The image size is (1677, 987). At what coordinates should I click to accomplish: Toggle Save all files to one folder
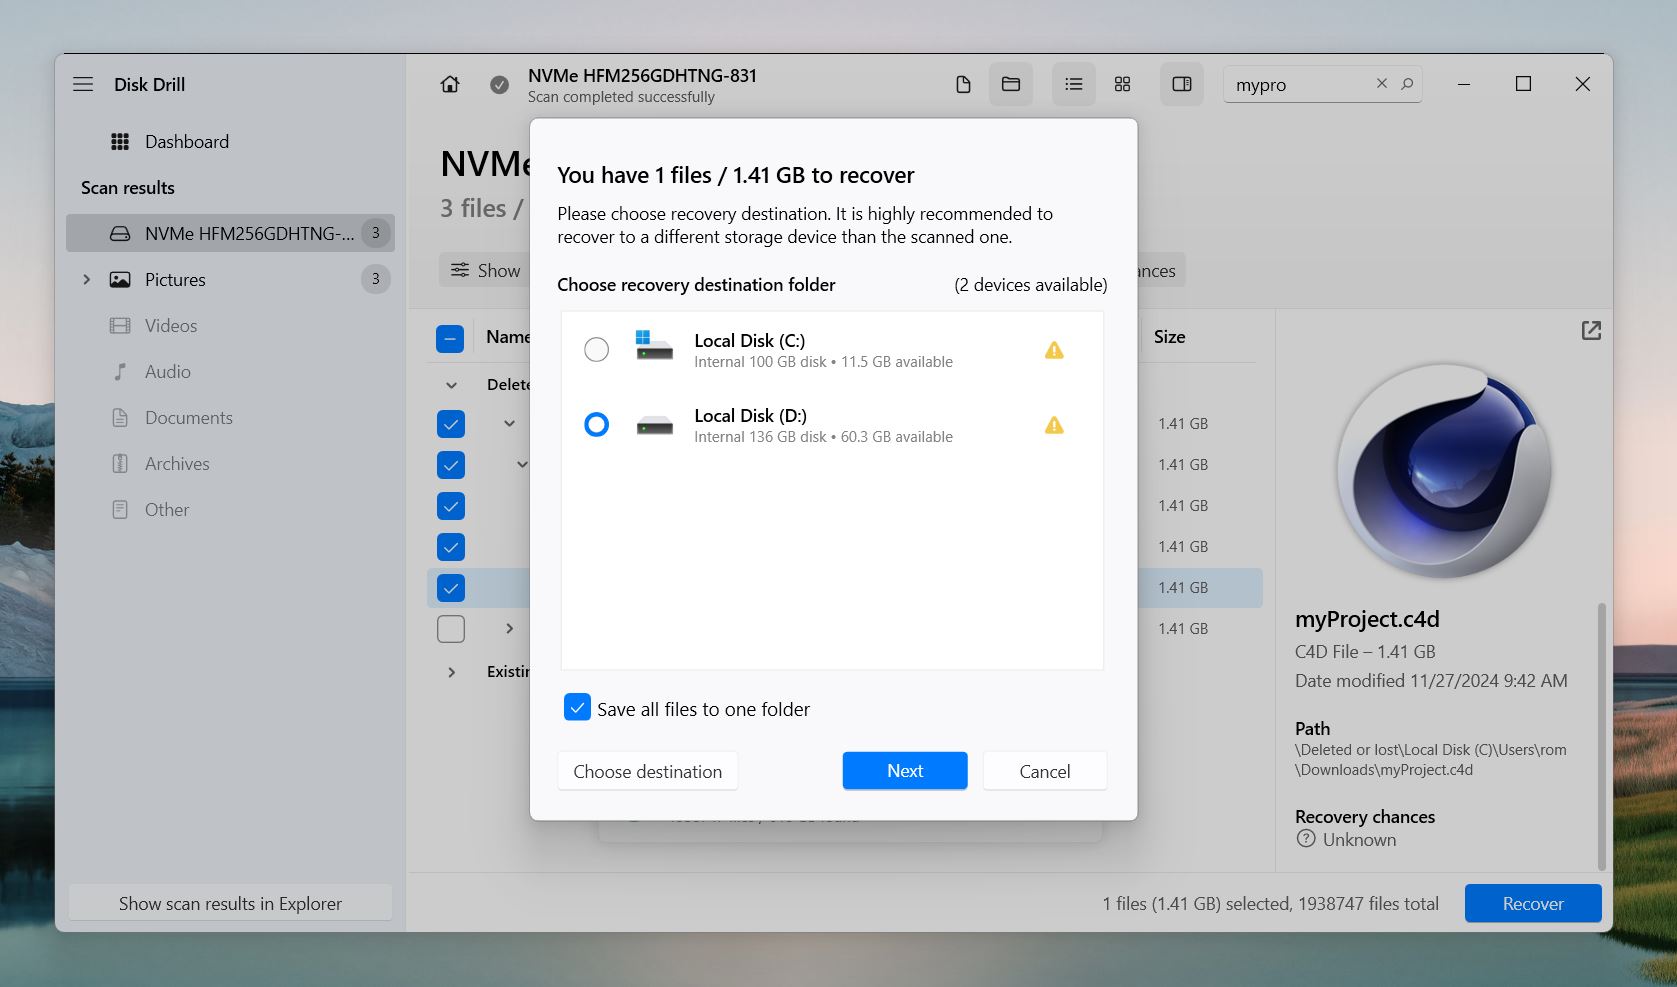coord(577,708)
